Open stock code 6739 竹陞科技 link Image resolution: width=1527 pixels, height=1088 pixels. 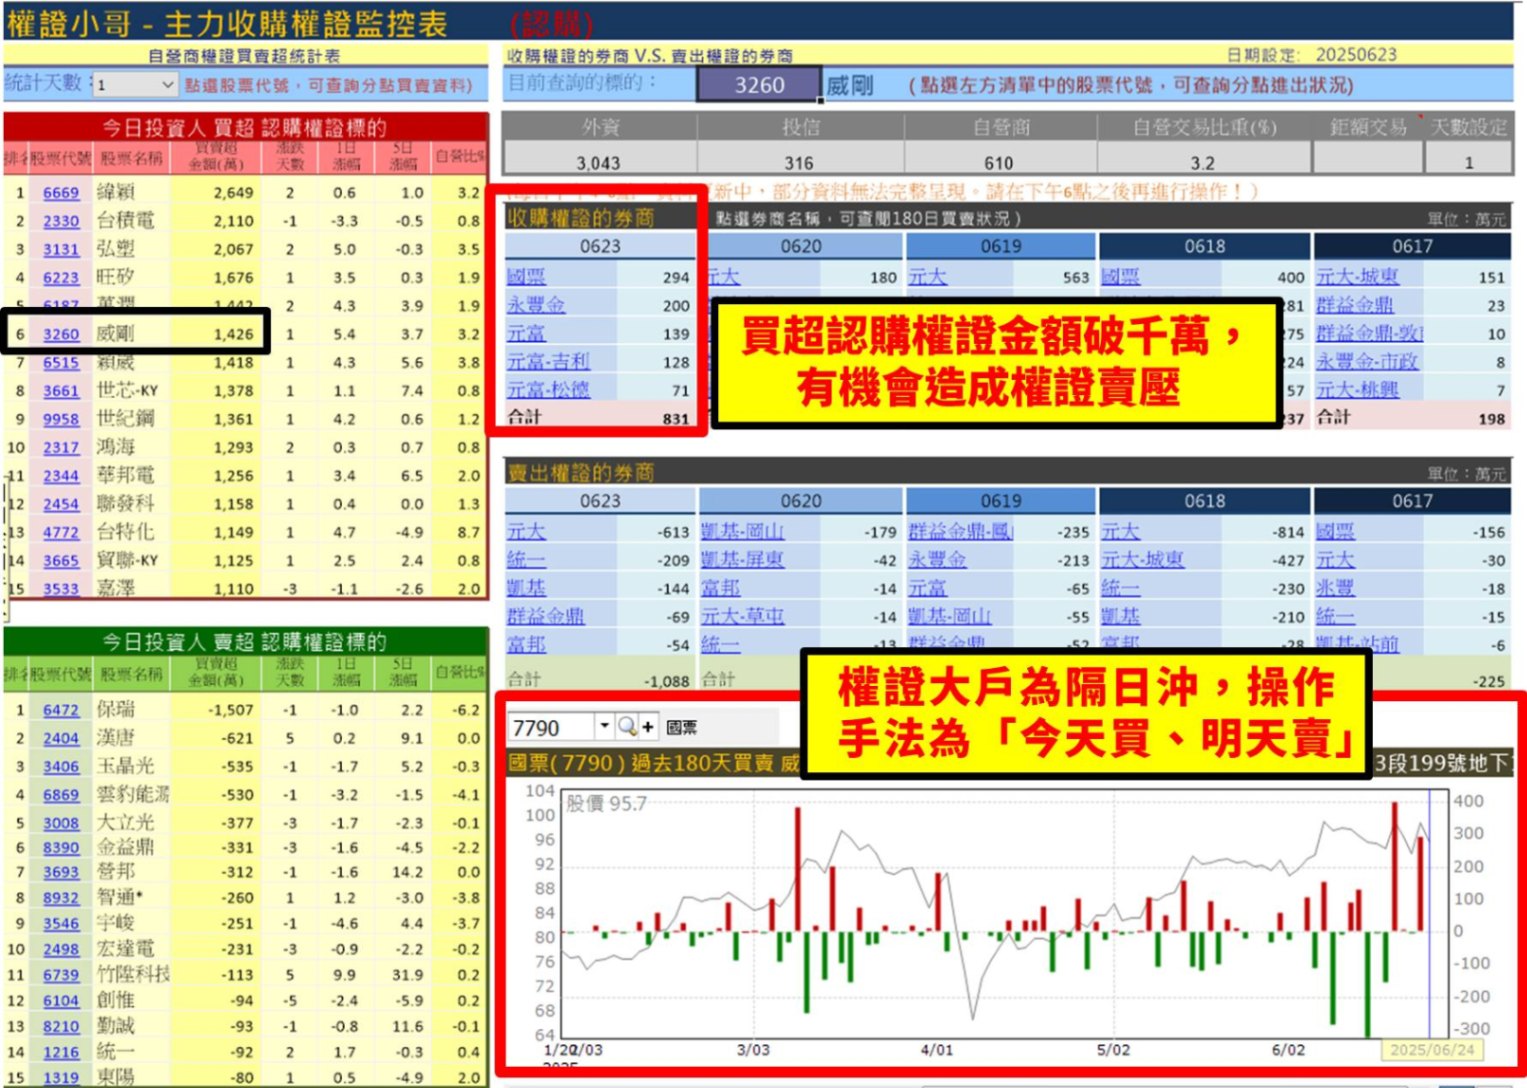(x=61, y=975)
